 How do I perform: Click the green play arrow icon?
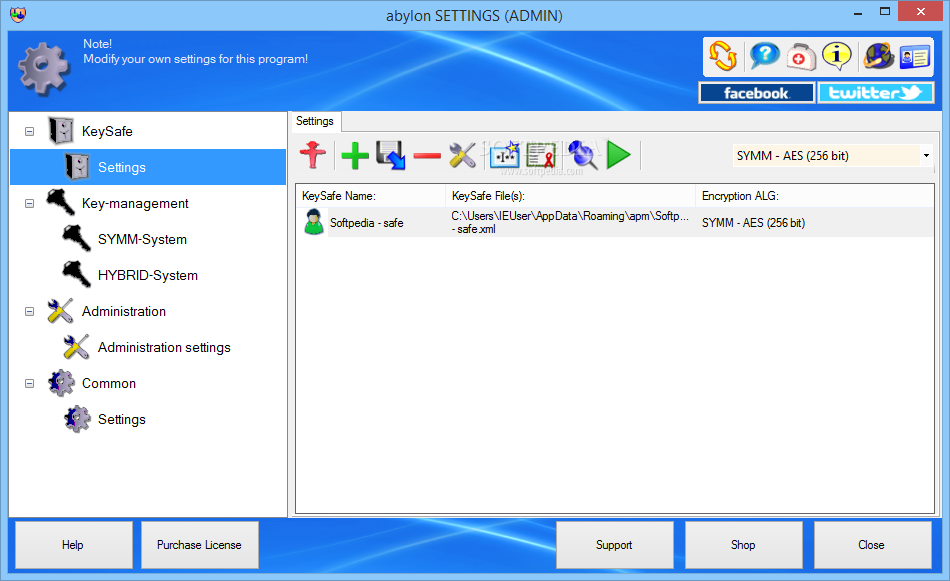tap(619, 155)
